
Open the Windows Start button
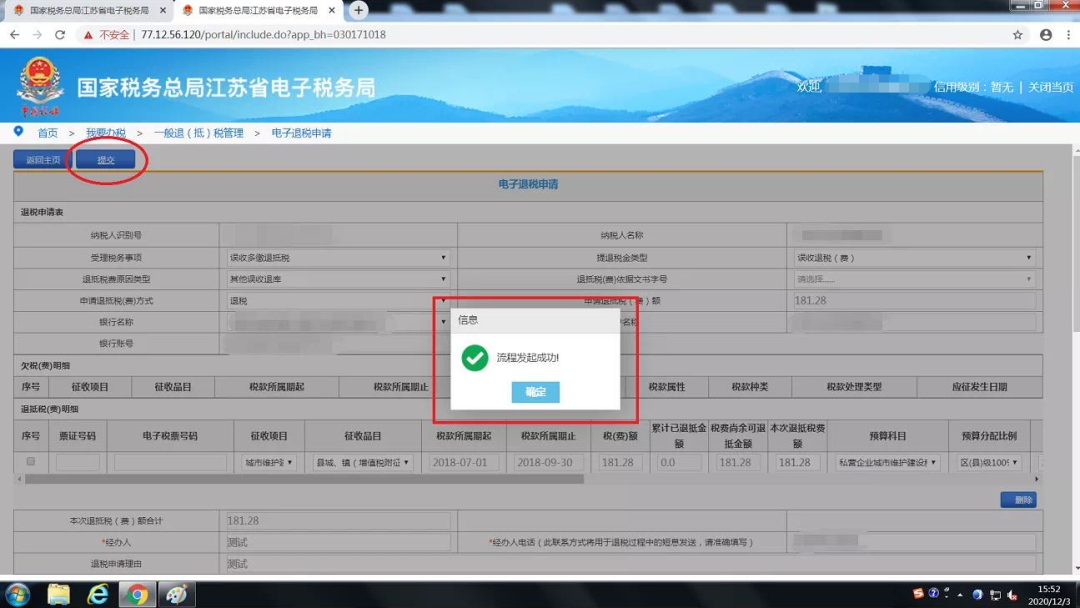(x=17, y=594)
